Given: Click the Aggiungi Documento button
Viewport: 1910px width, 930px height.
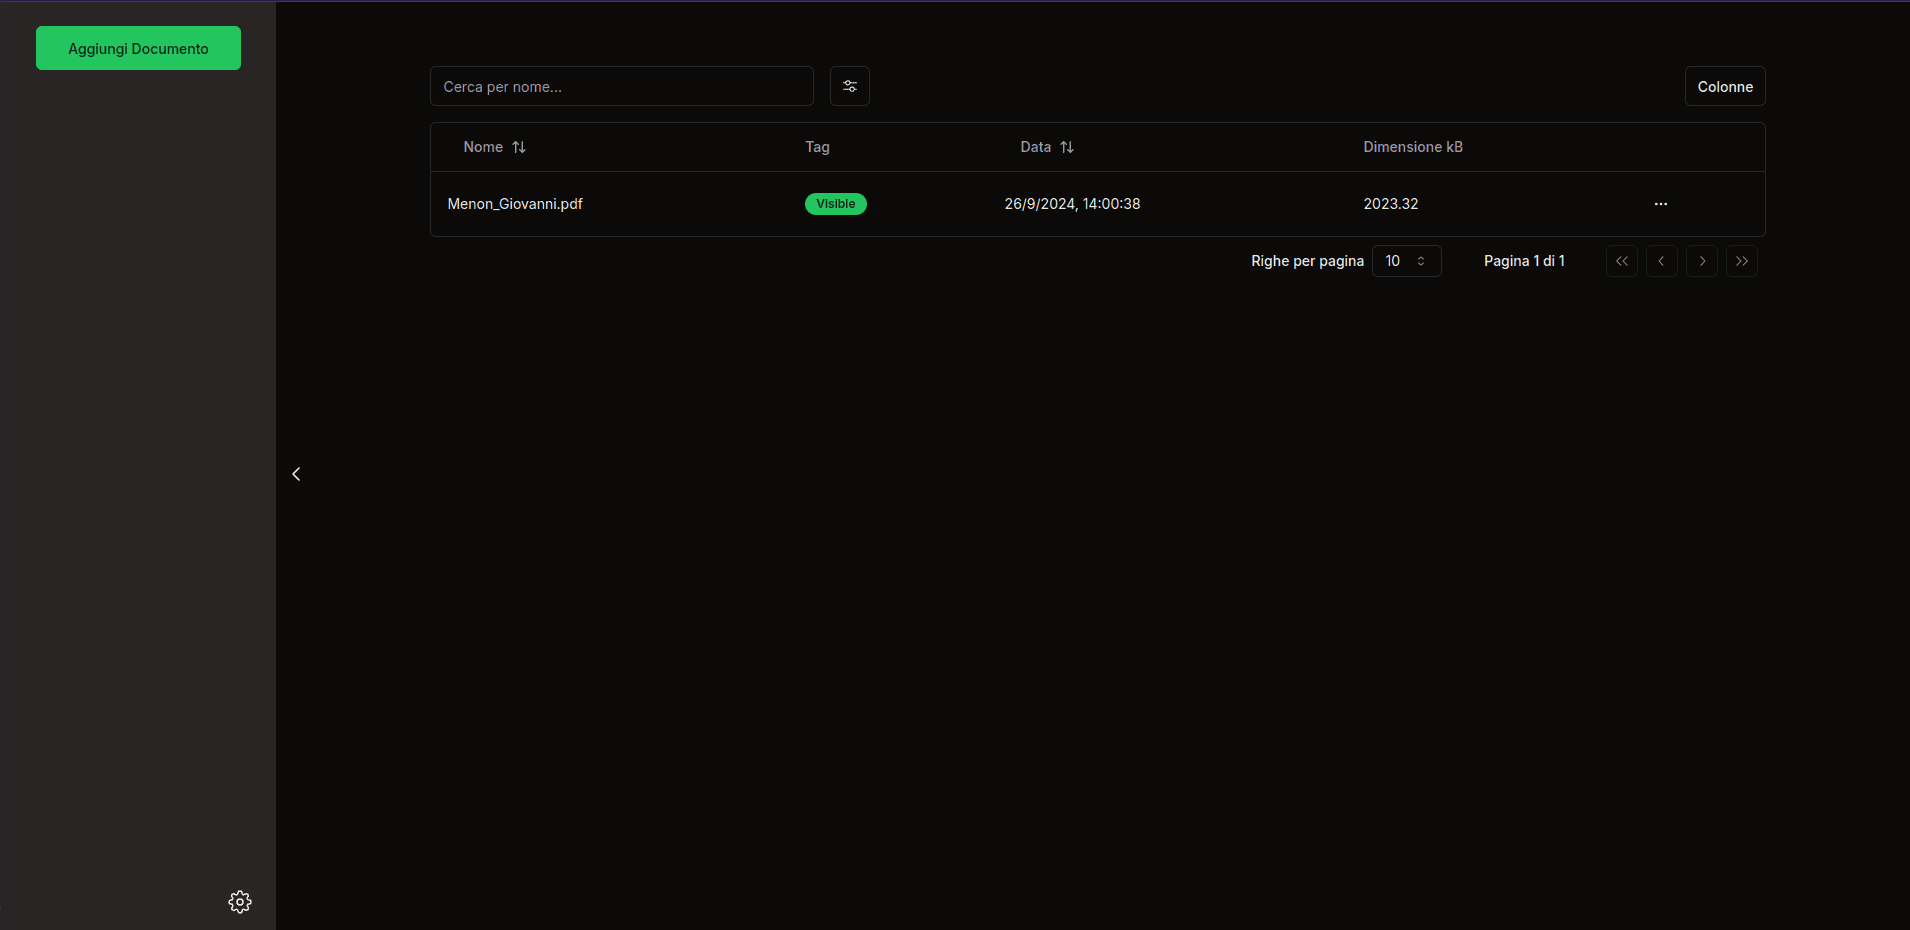Looking at the screenshot, I should 138,48.
